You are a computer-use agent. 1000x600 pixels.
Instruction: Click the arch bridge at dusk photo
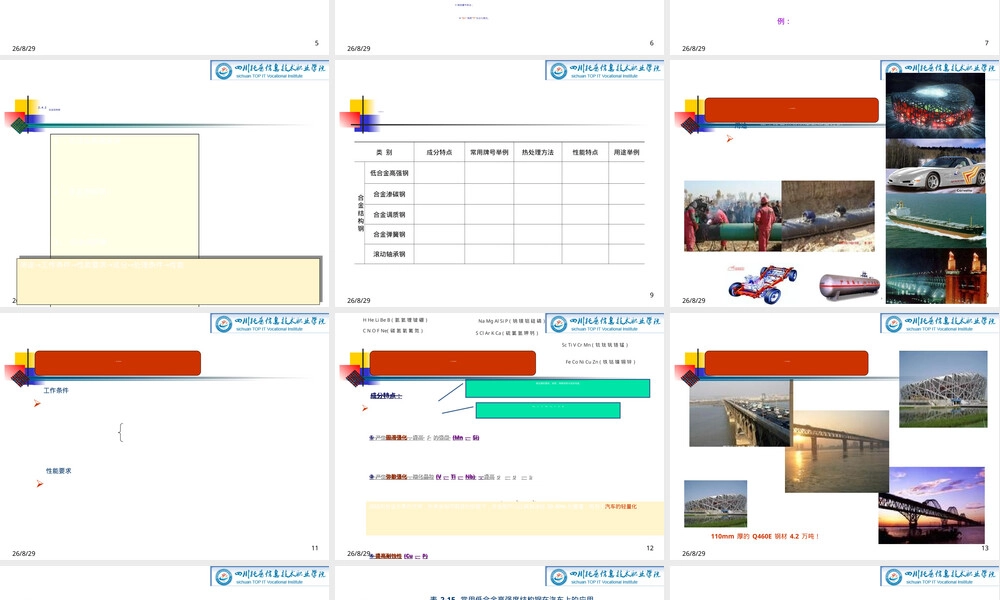931,505
